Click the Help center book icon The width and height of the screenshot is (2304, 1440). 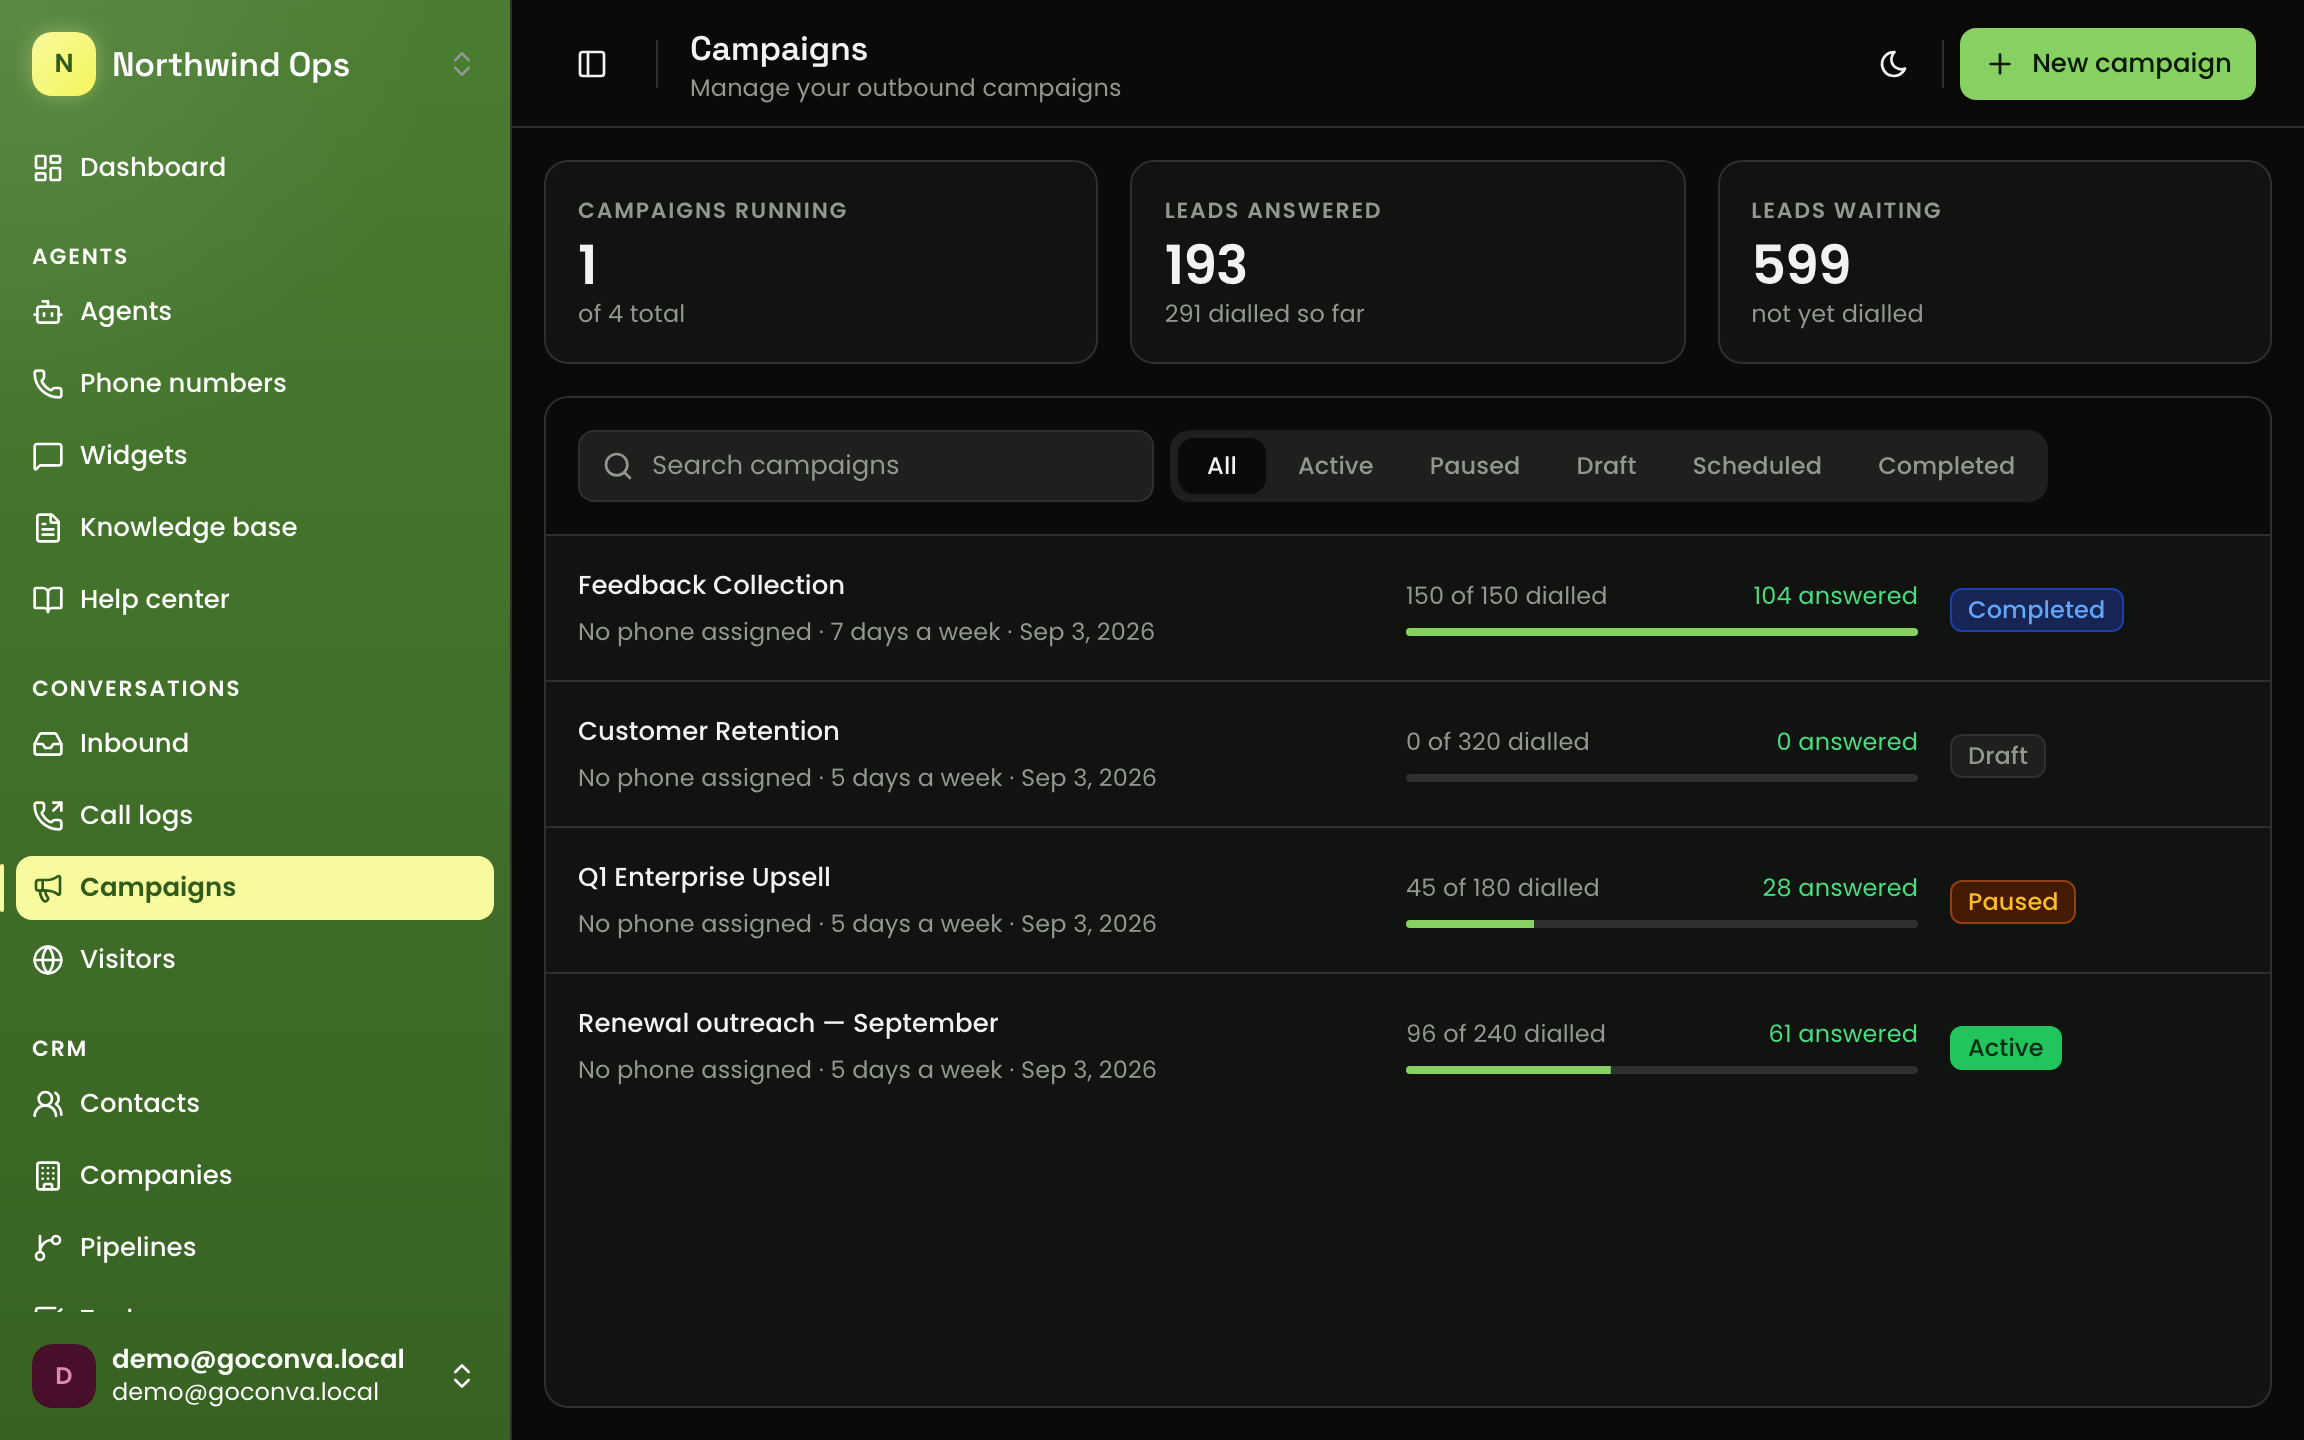48,599
